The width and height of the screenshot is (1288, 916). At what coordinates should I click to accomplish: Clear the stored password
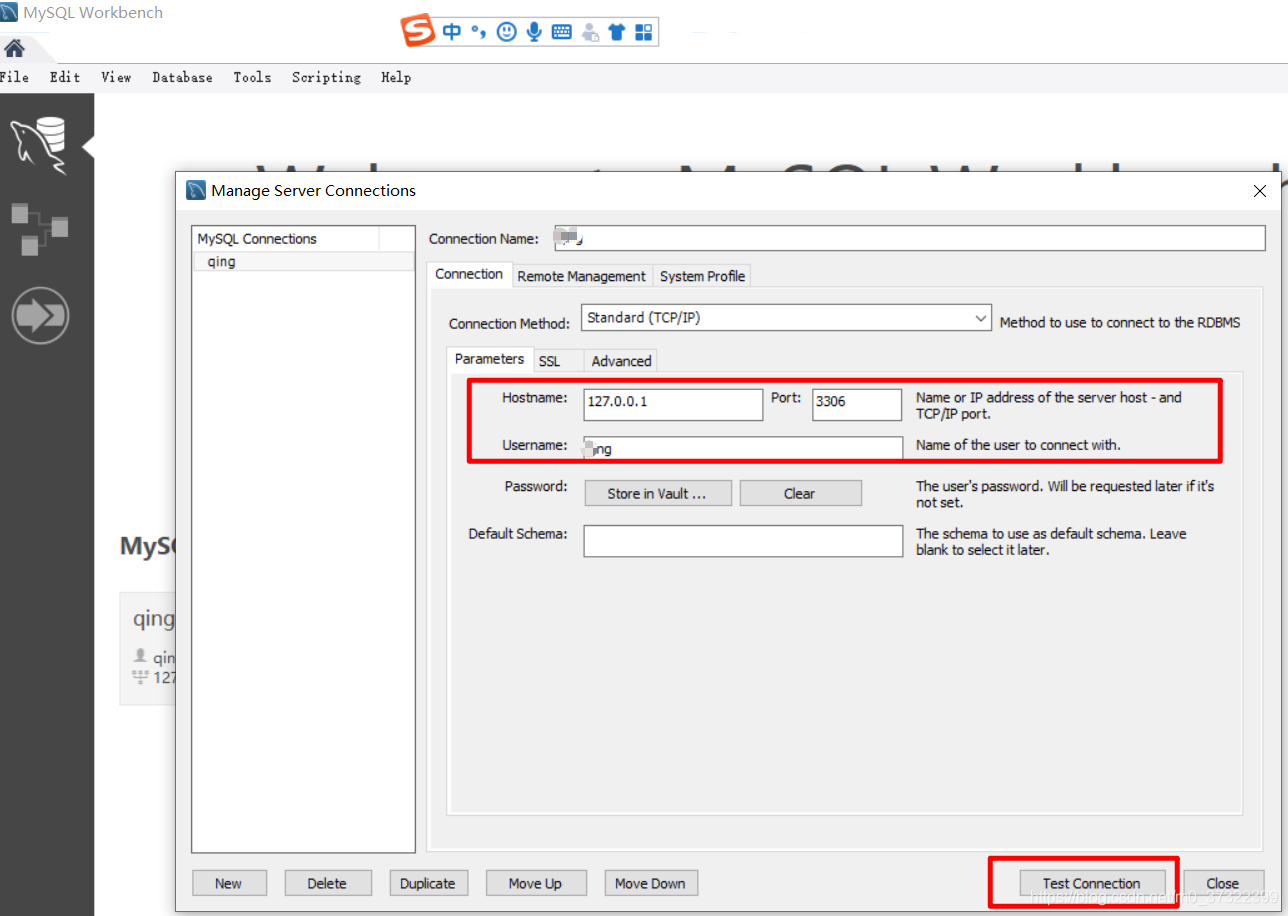(x=800, y=493)
